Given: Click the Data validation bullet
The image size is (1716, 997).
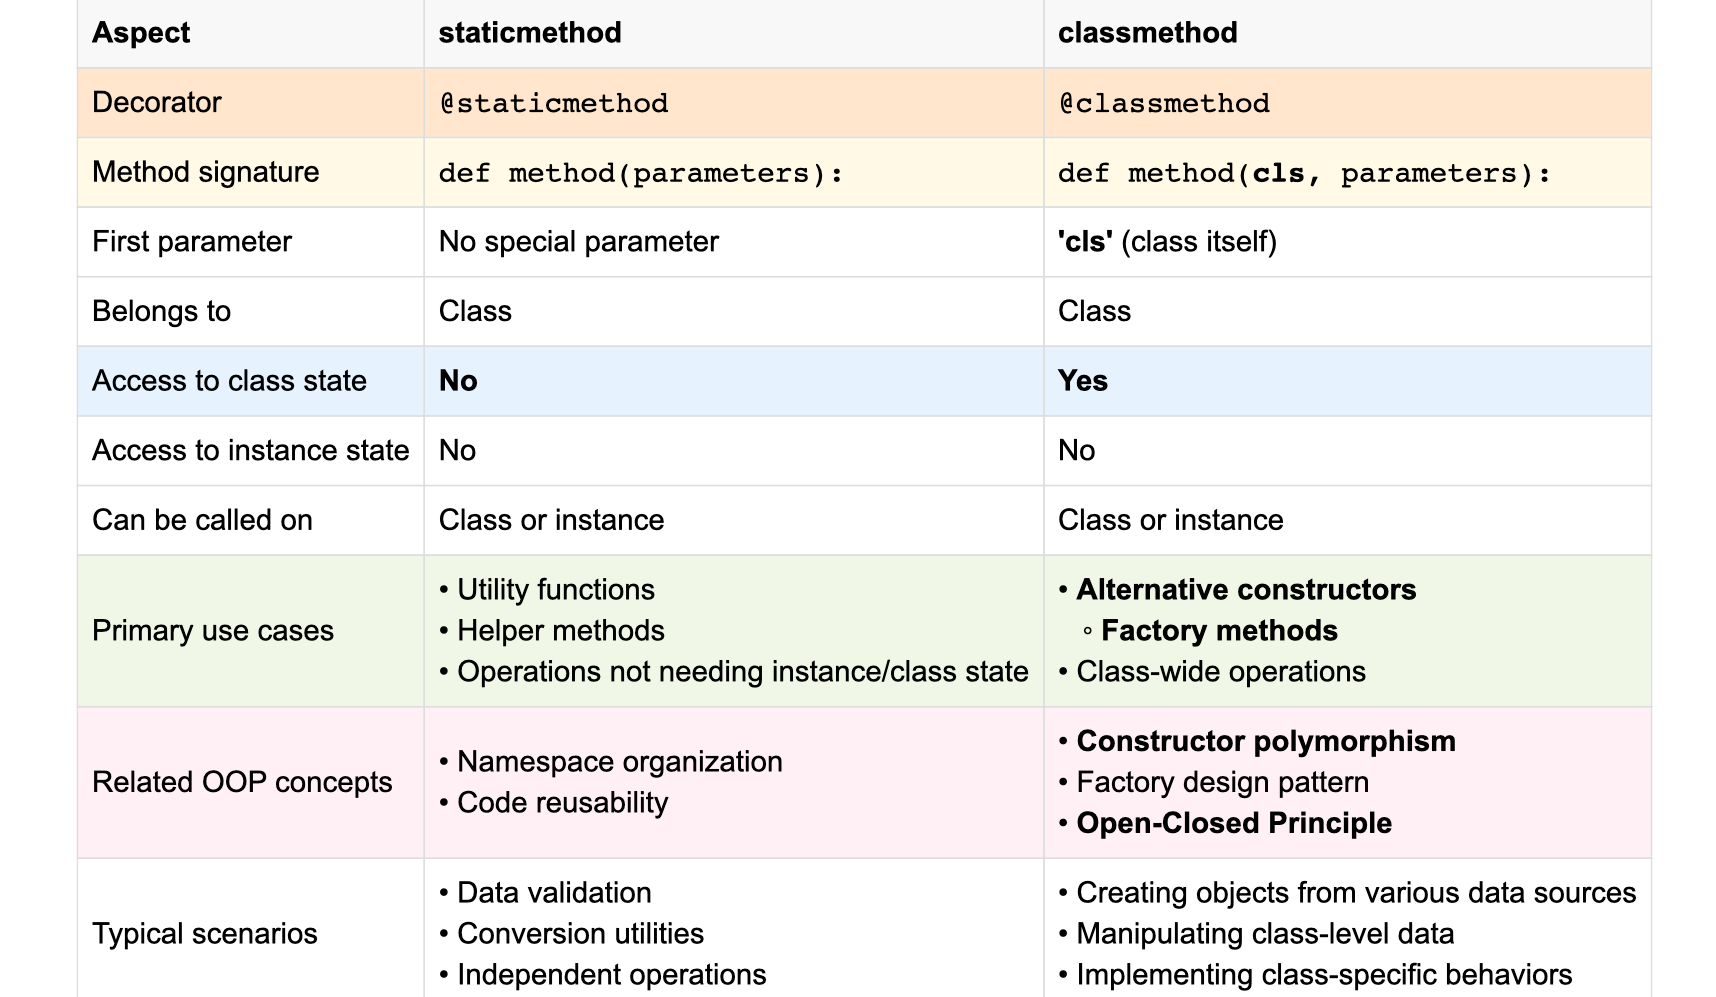Looking at the screenshot, I should click(545, 893).
